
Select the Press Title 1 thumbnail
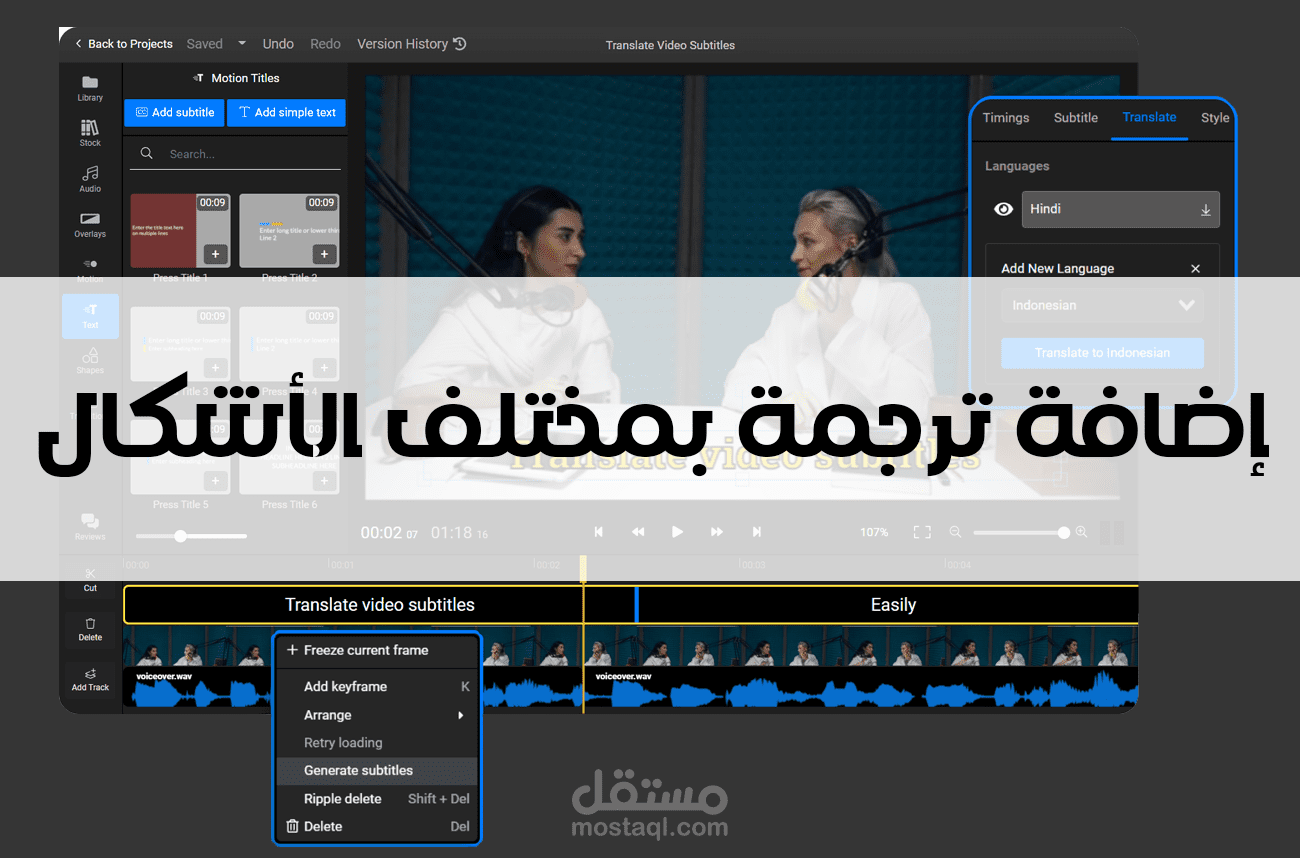(180, 230)
